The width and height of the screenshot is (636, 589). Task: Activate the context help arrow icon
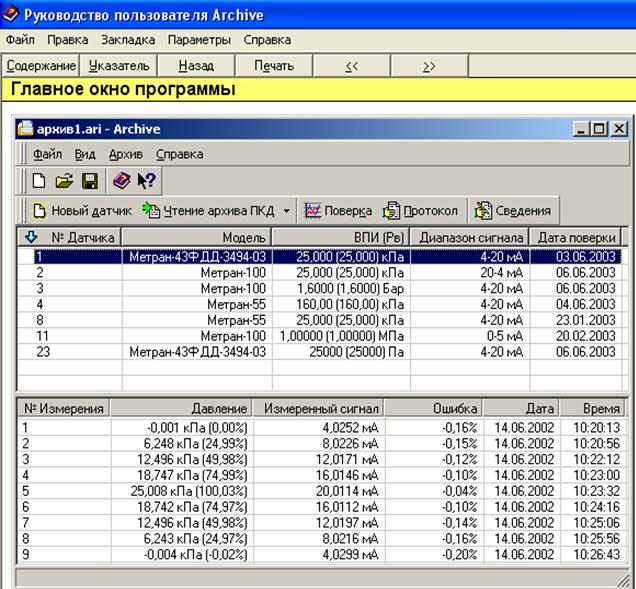click(146, 181)
